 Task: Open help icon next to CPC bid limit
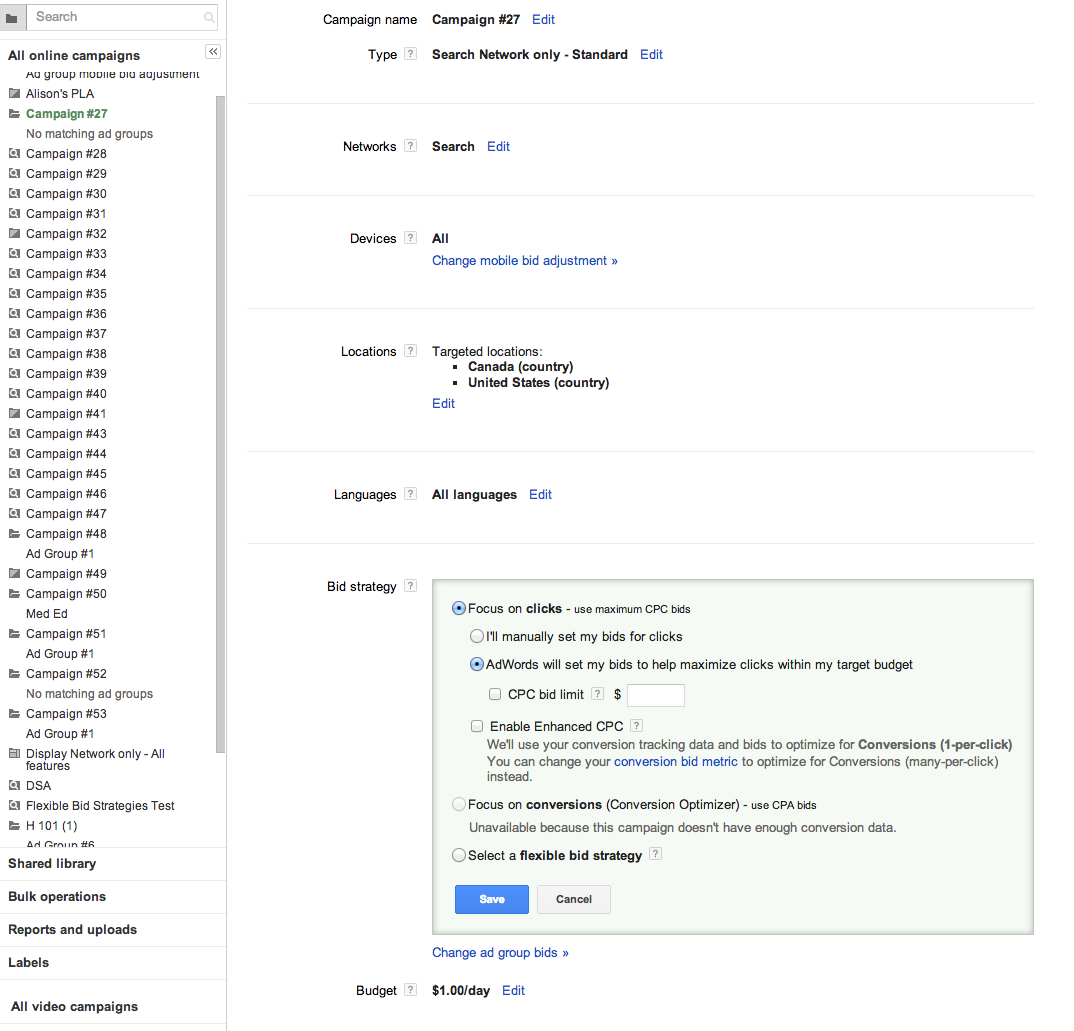pos(597,694)
